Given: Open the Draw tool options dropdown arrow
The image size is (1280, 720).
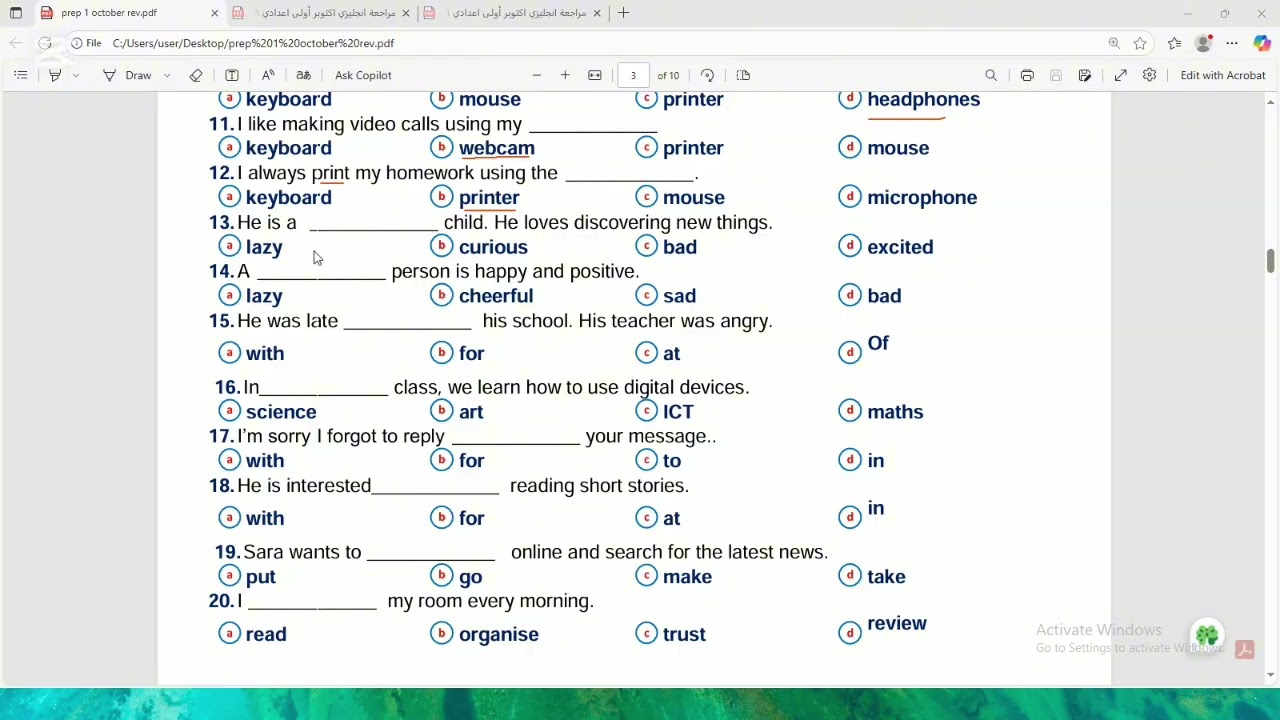Looking at the screenshot, I should 167,75.
